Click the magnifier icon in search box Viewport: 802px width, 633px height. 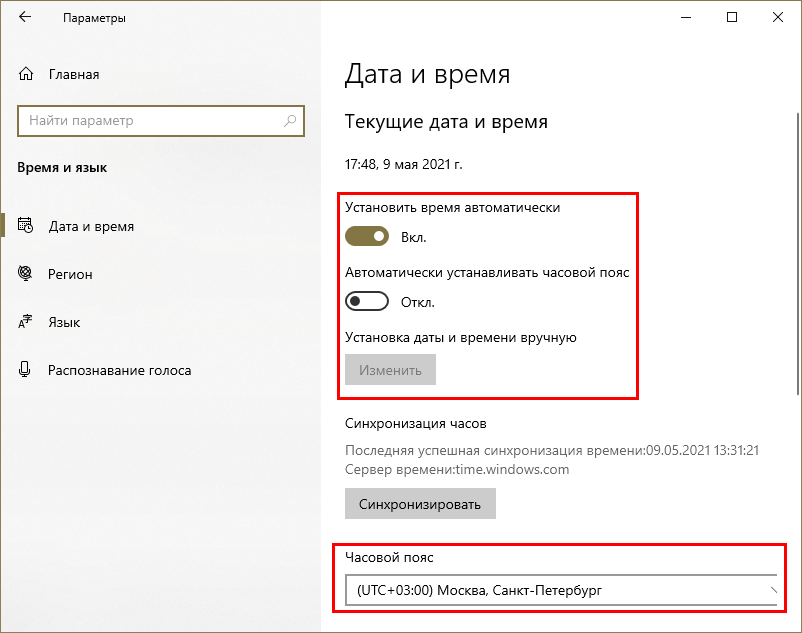290,121
